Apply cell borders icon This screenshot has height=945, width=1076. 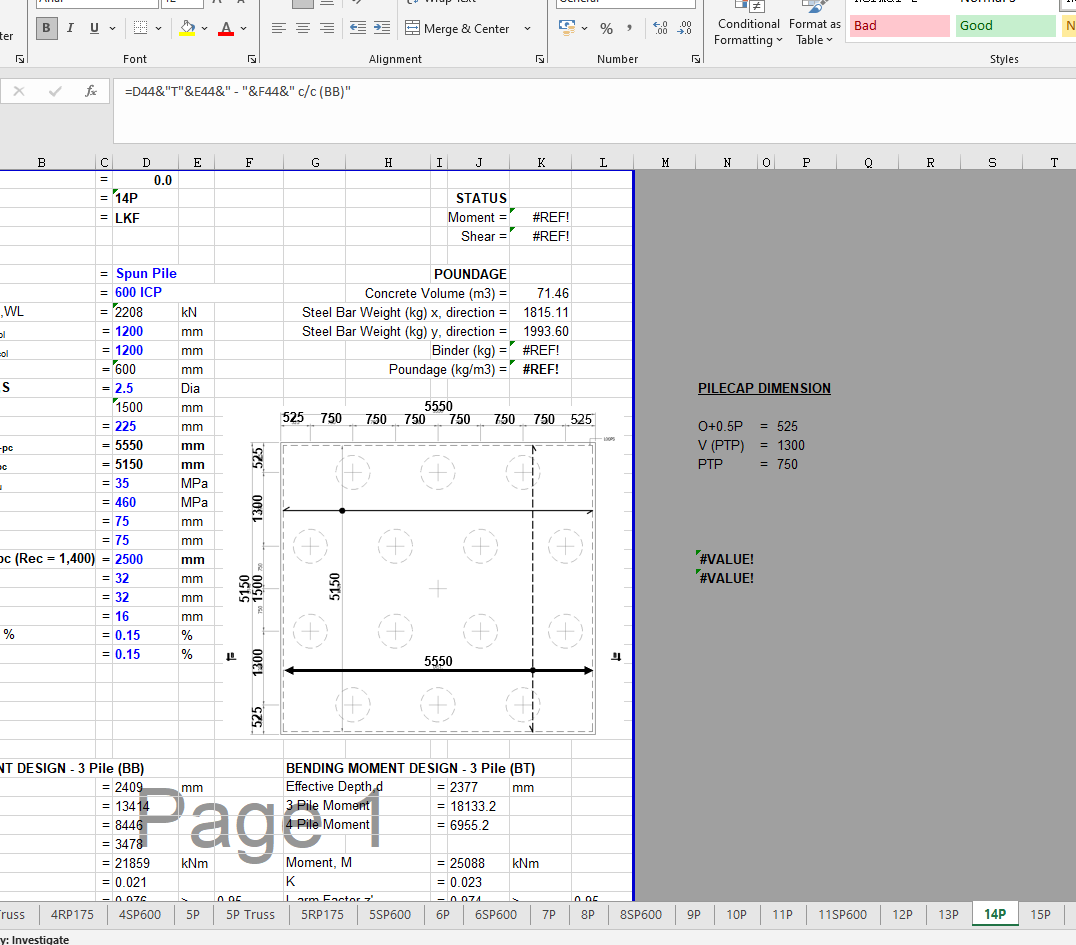point(141,28)
